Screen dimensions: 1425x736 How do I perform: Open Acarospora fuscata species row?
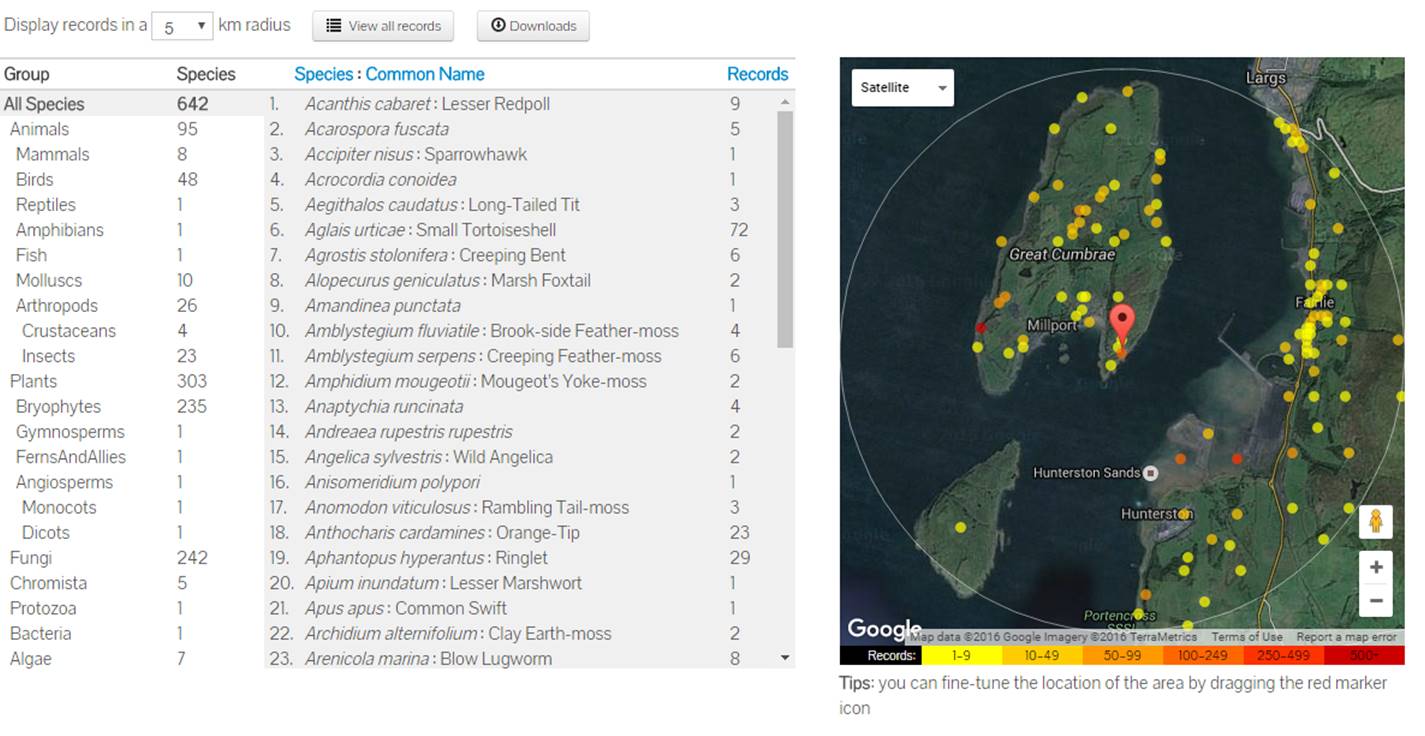tap(521, 129)
